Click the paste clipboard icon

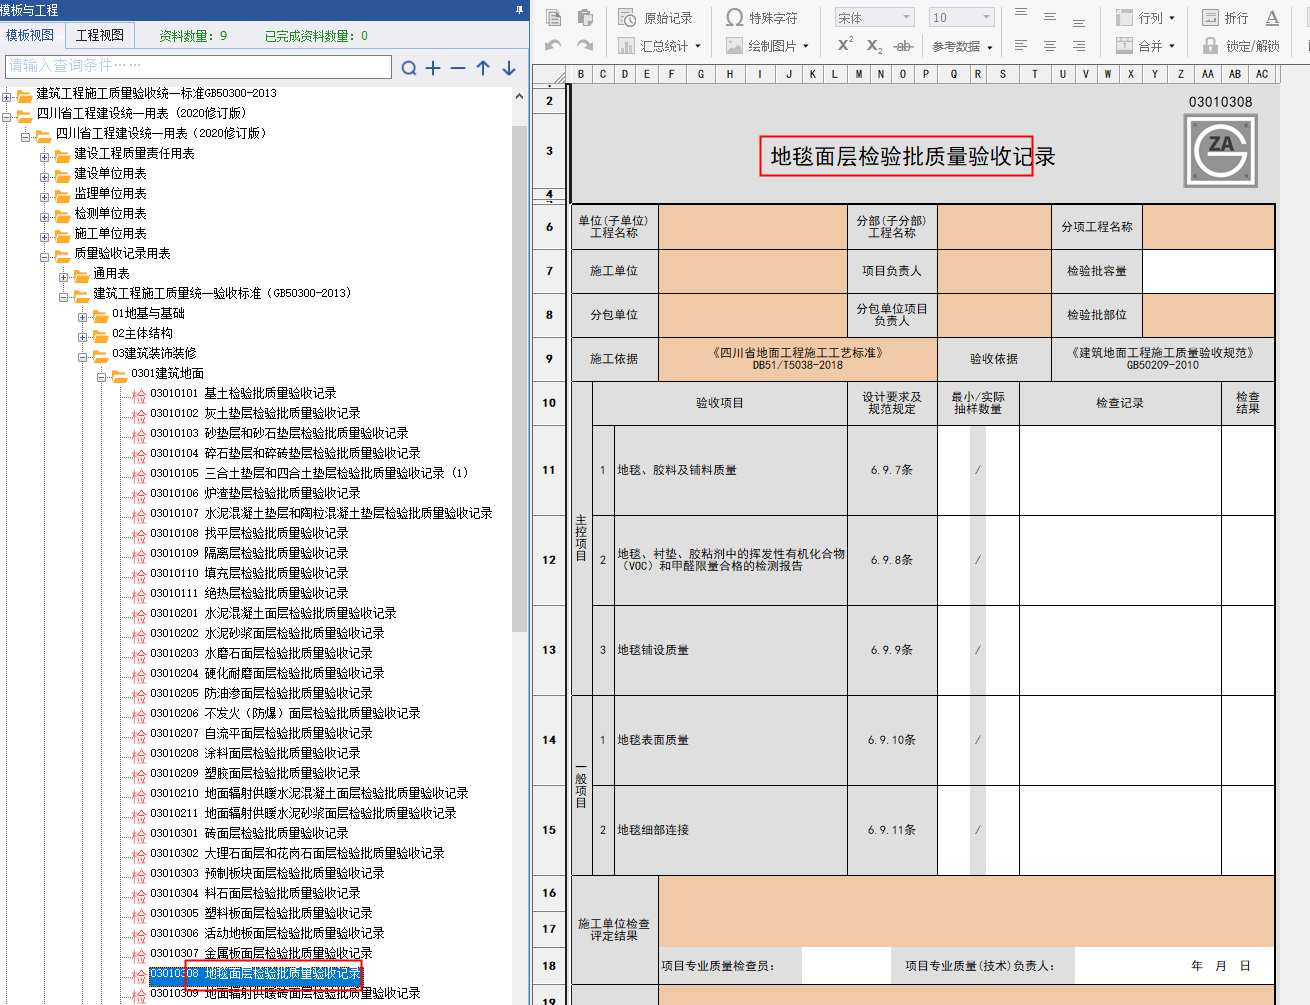(586, 18)
